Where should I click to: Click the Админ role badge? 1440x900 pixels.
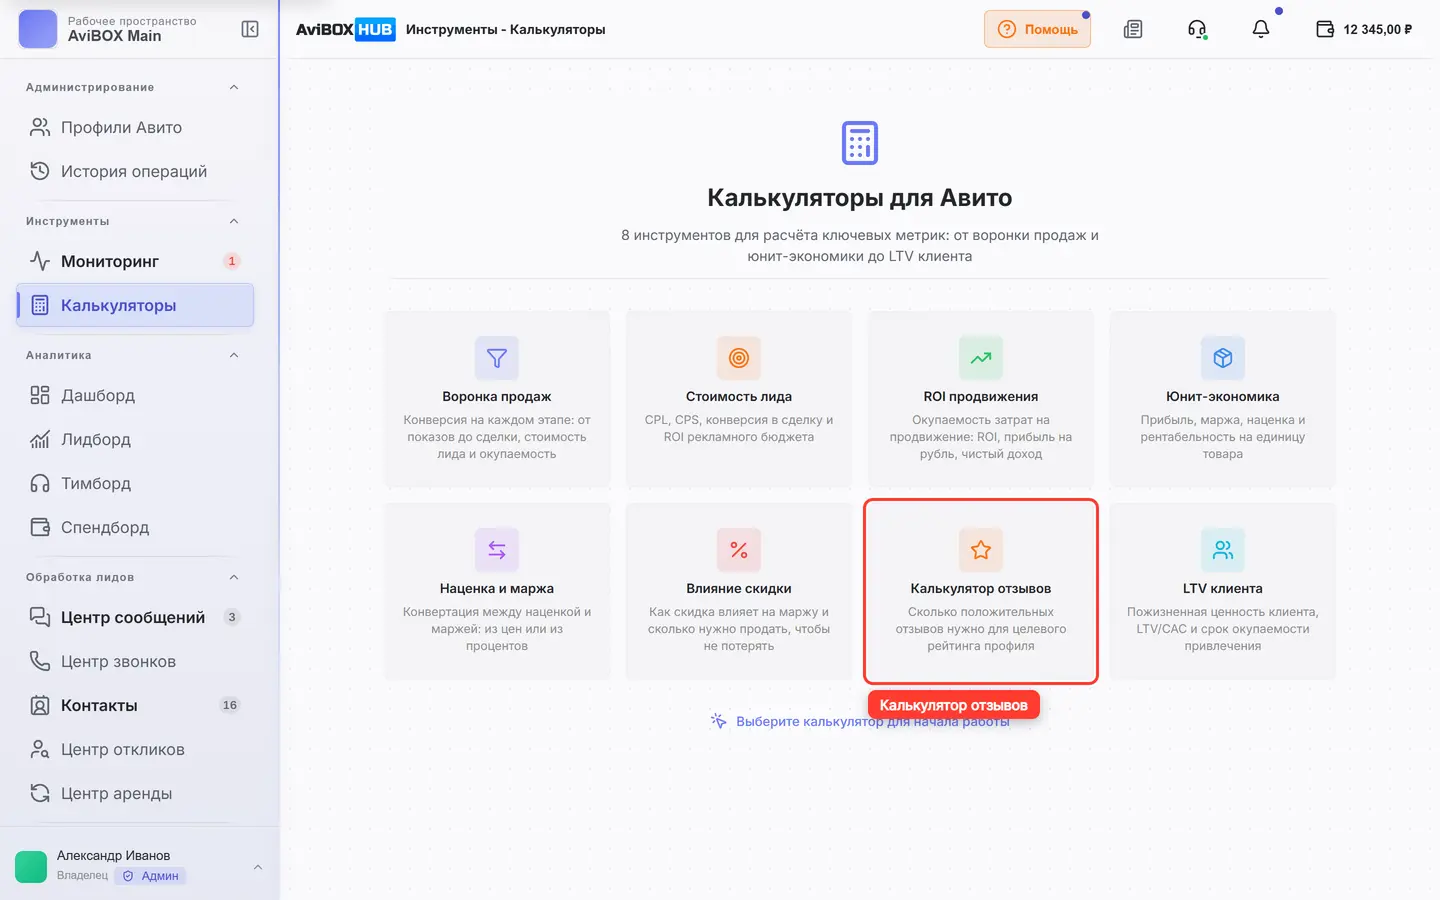point(150,876)
